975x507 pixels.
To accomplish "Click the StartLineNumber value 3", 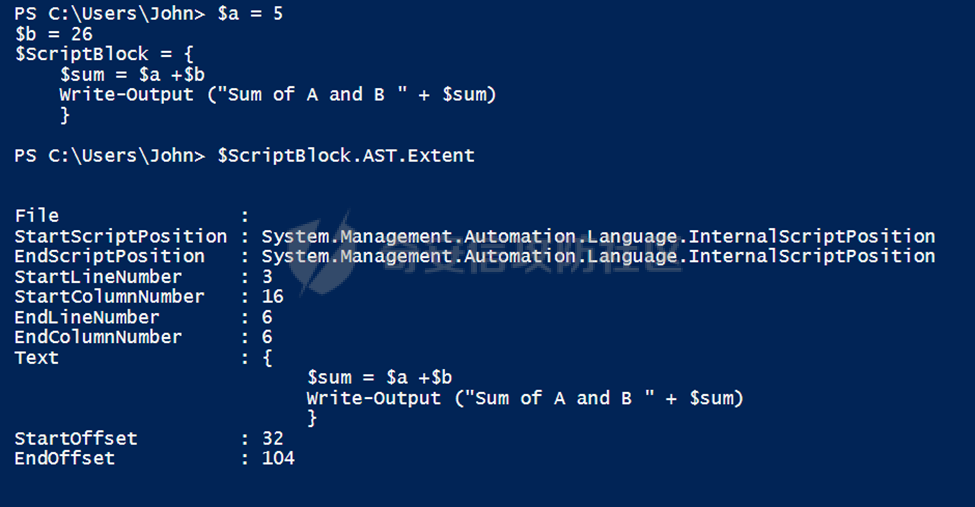I will click(267, 277).
